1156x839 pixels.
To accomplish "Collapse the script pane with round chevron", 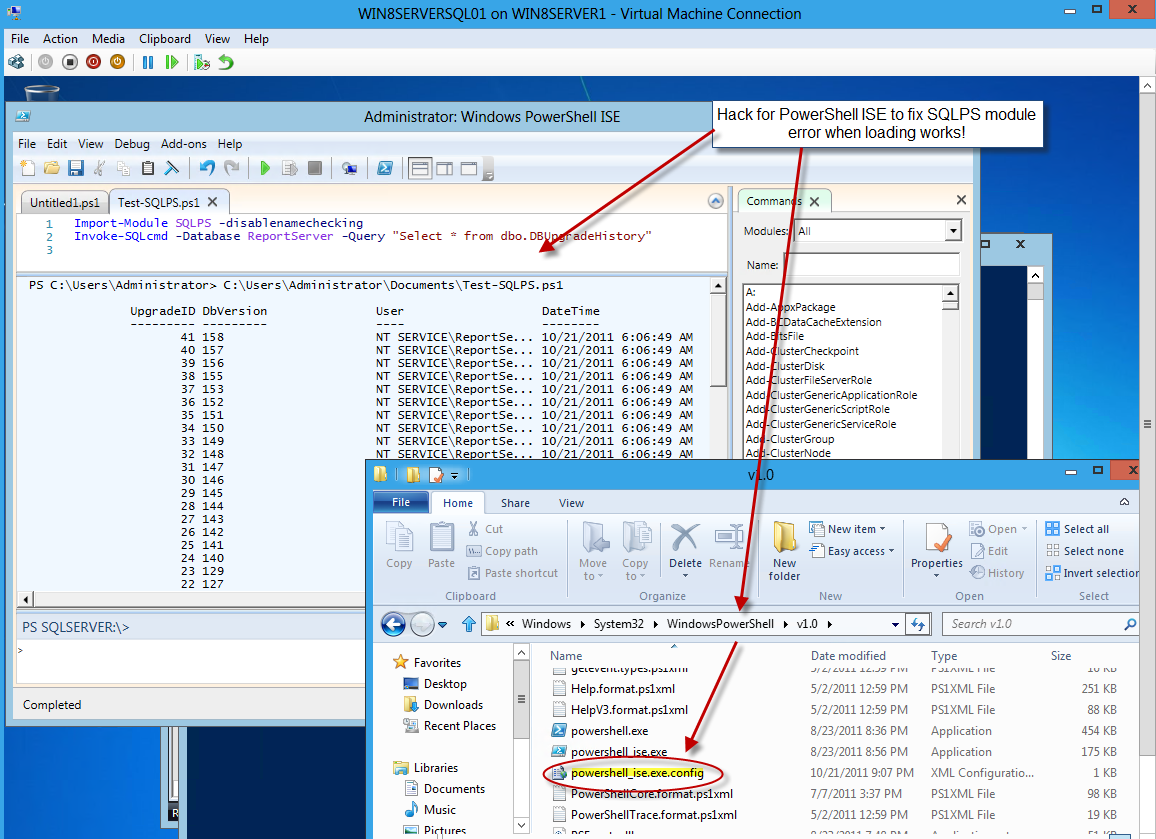I will click(715, 201).
